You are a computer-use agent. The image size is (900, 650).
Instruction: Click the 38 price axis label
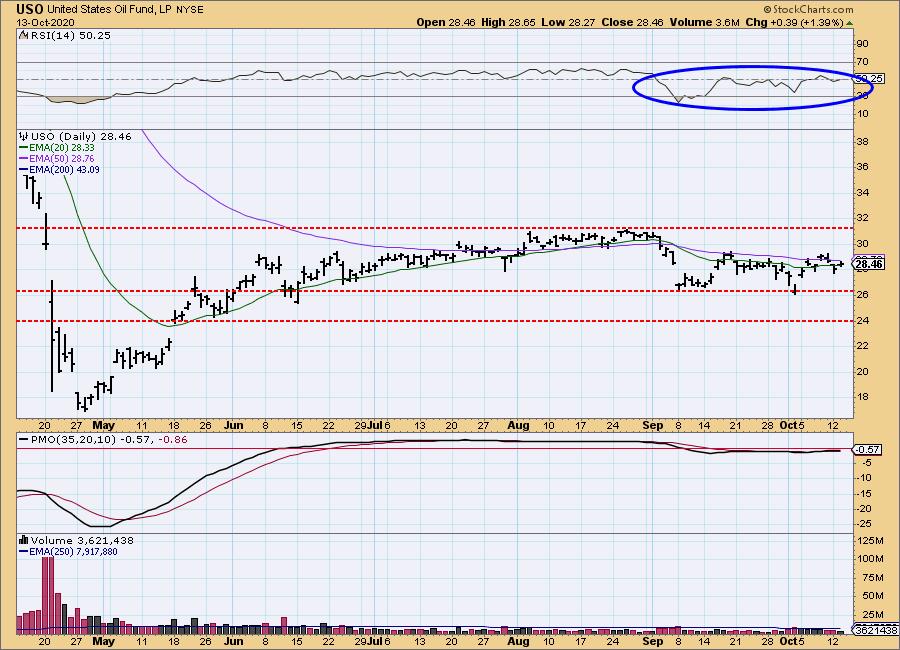click(862, 142)
